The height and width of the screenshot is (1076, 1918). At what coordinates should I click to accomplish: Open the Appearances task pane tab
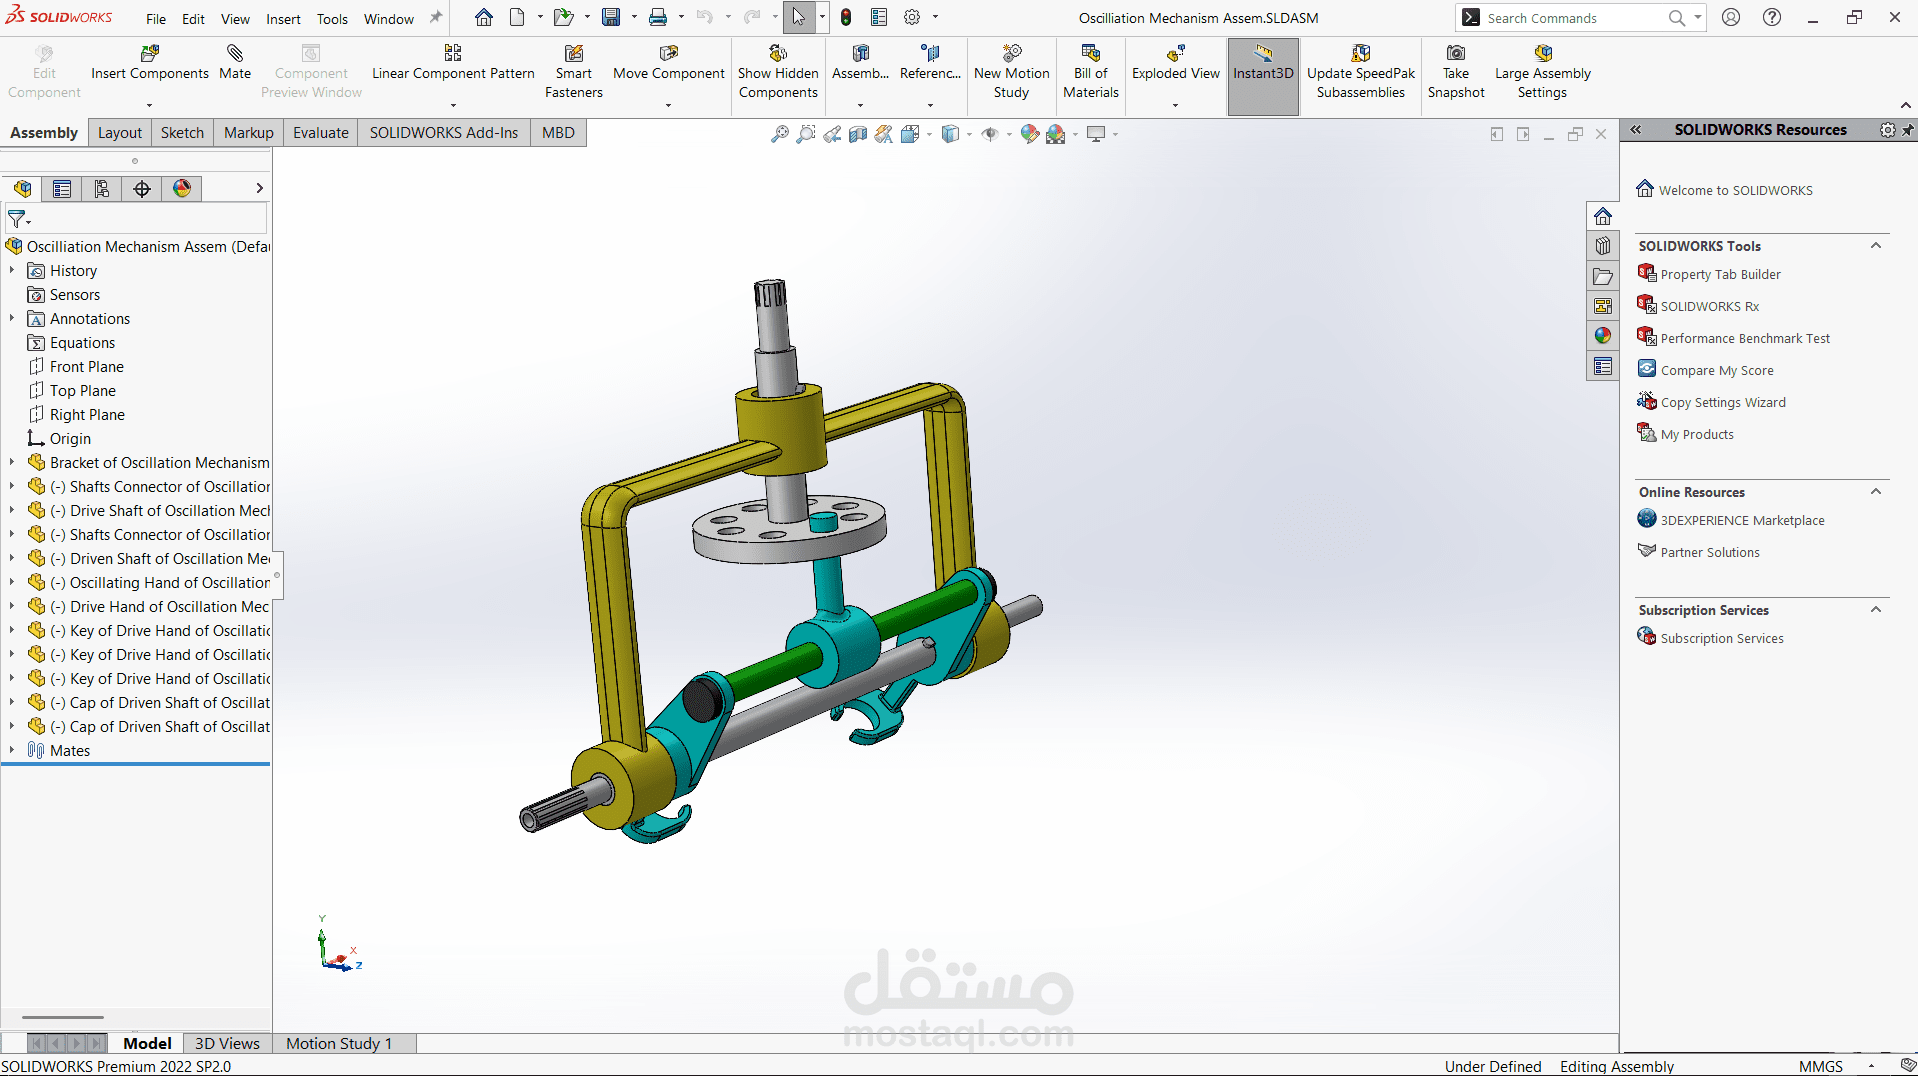[x=1603, y=336]
